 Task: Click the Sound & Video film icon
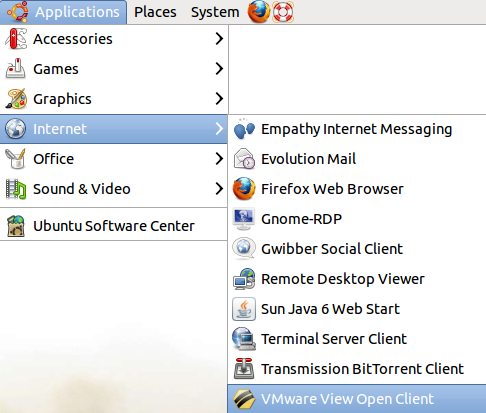click(x=16, y=189)
